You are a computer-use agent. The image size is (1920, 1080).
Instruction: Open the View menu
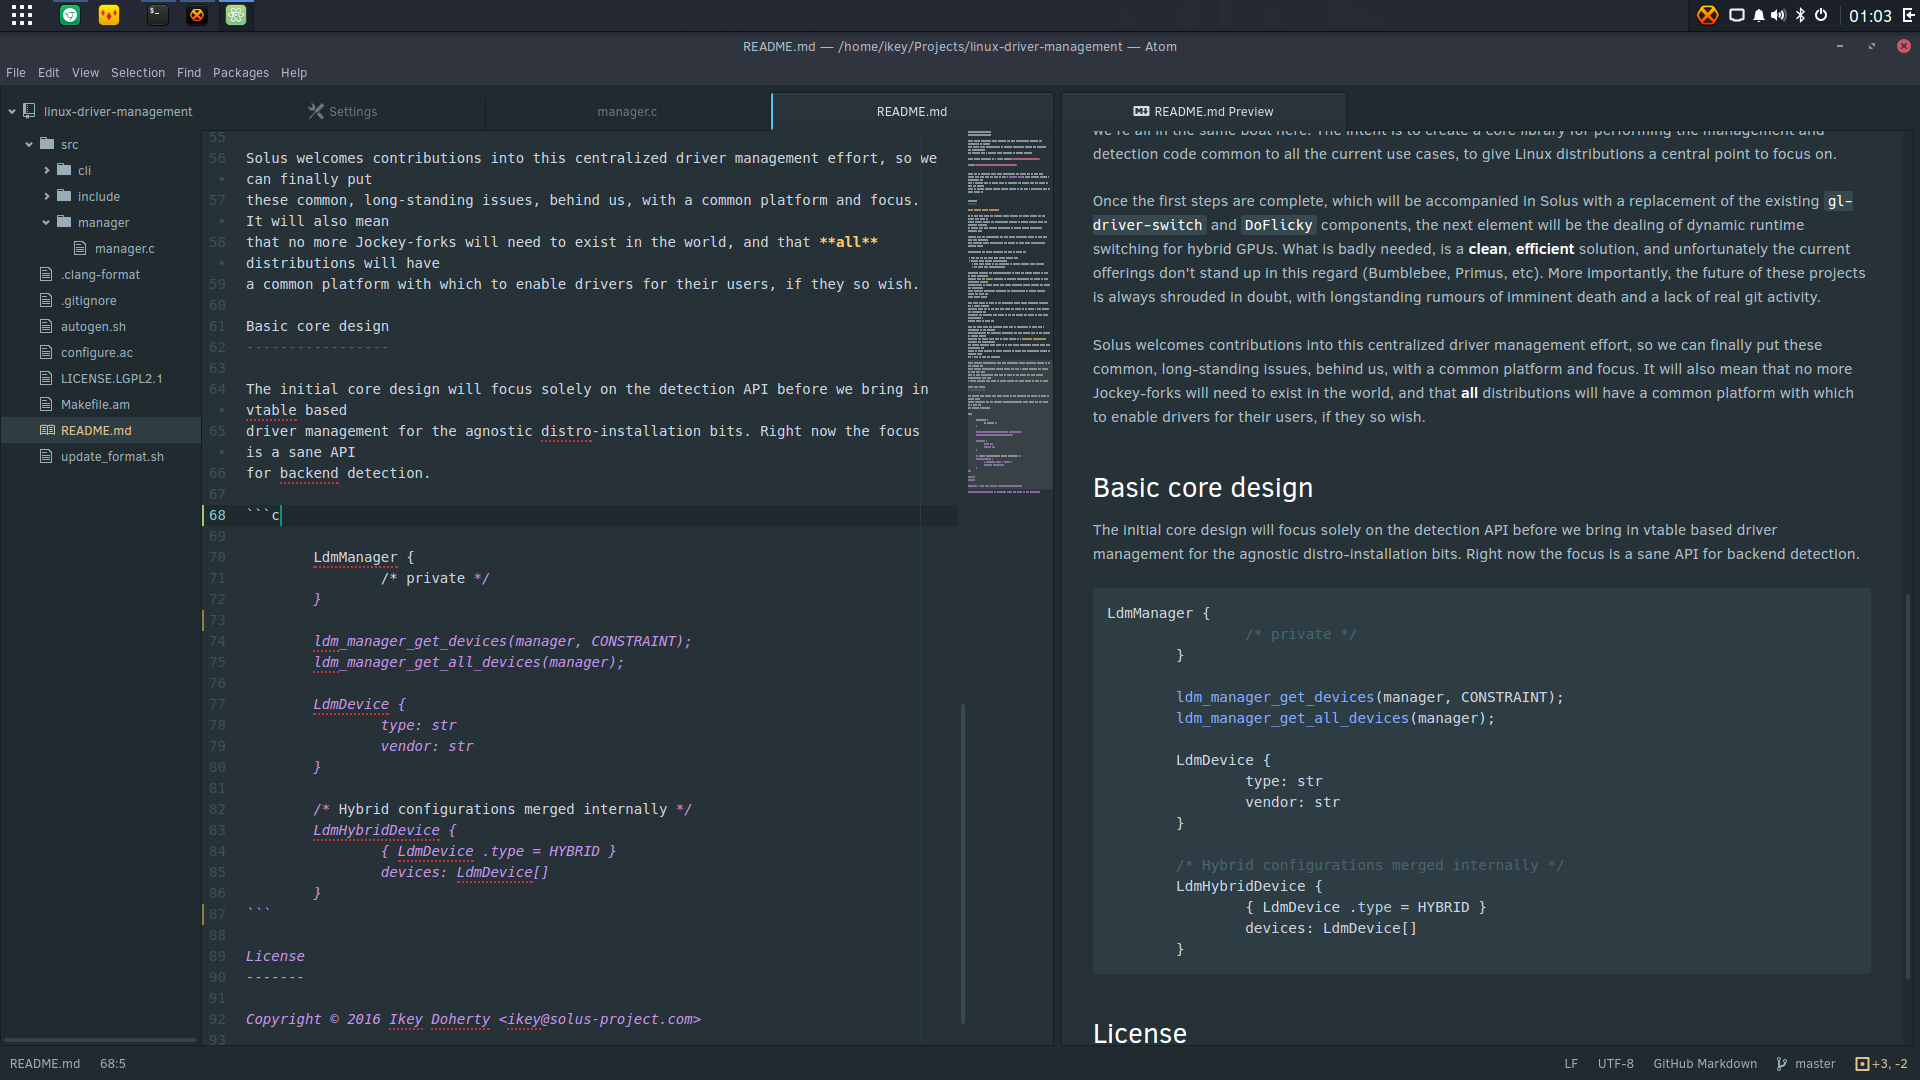pyautogui.click(x=85, y=73)
